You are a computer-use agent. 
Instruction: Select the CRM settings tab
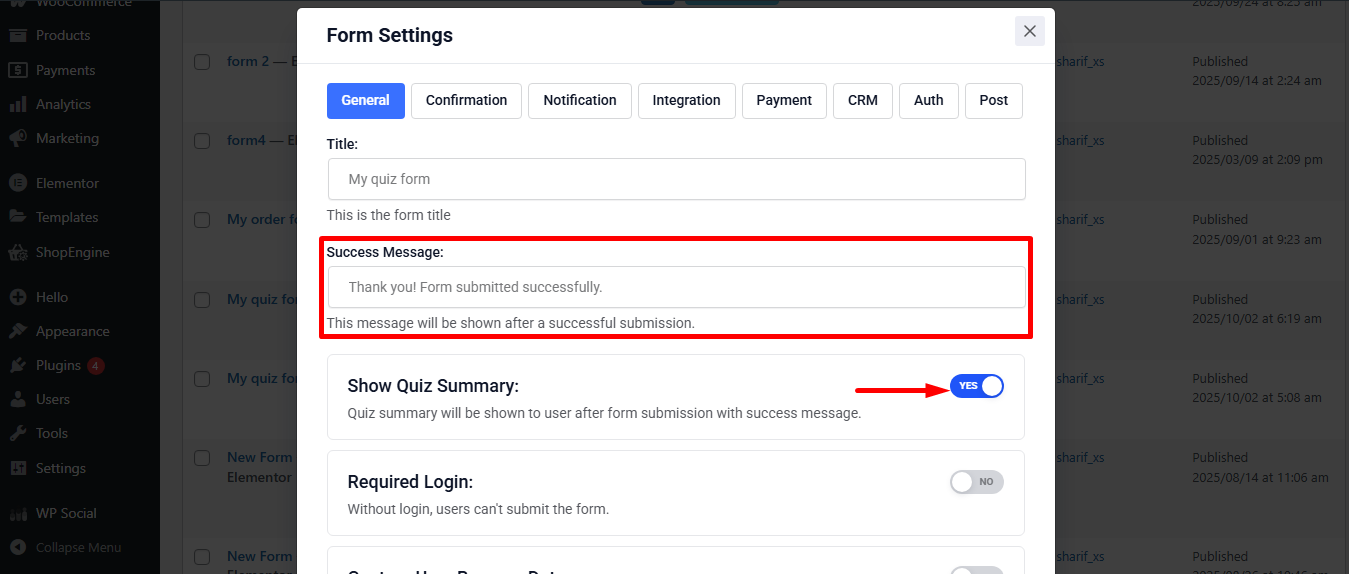tap(862, 100)
